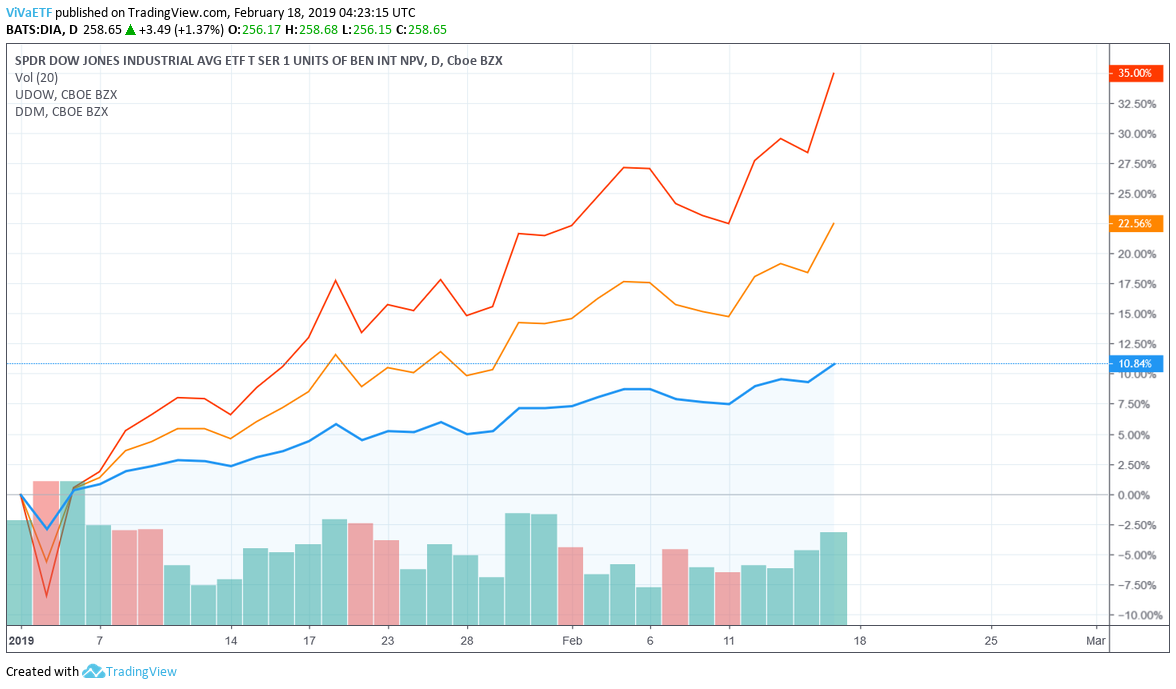Click the TradingView link beside 'Created with'

(x=141, y=672)
